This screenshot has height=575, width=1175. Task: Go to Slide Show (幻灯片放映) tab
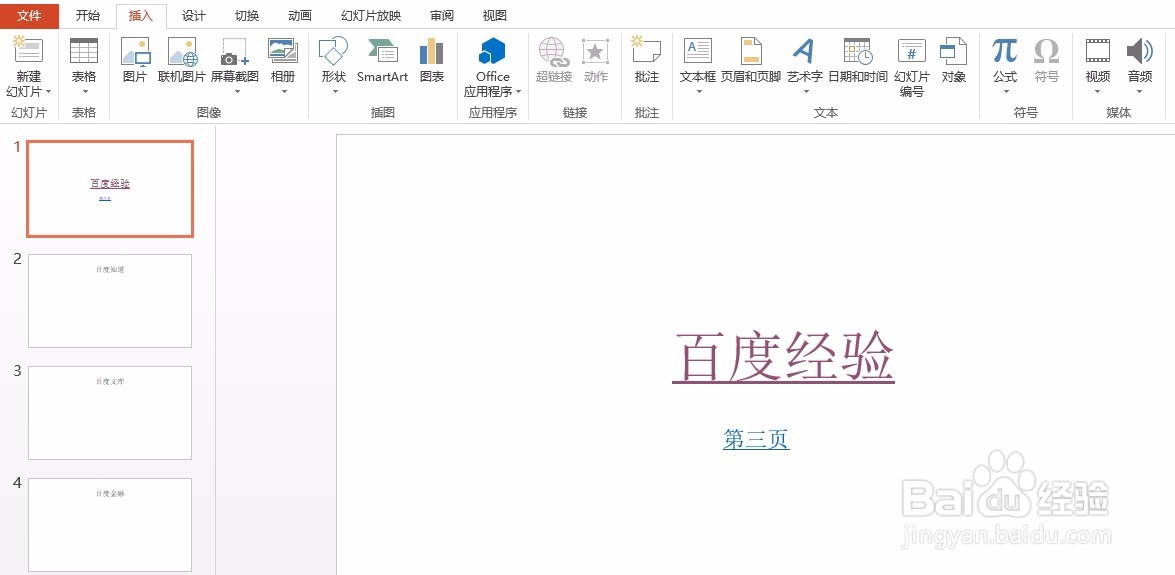[x=371, y=16]
